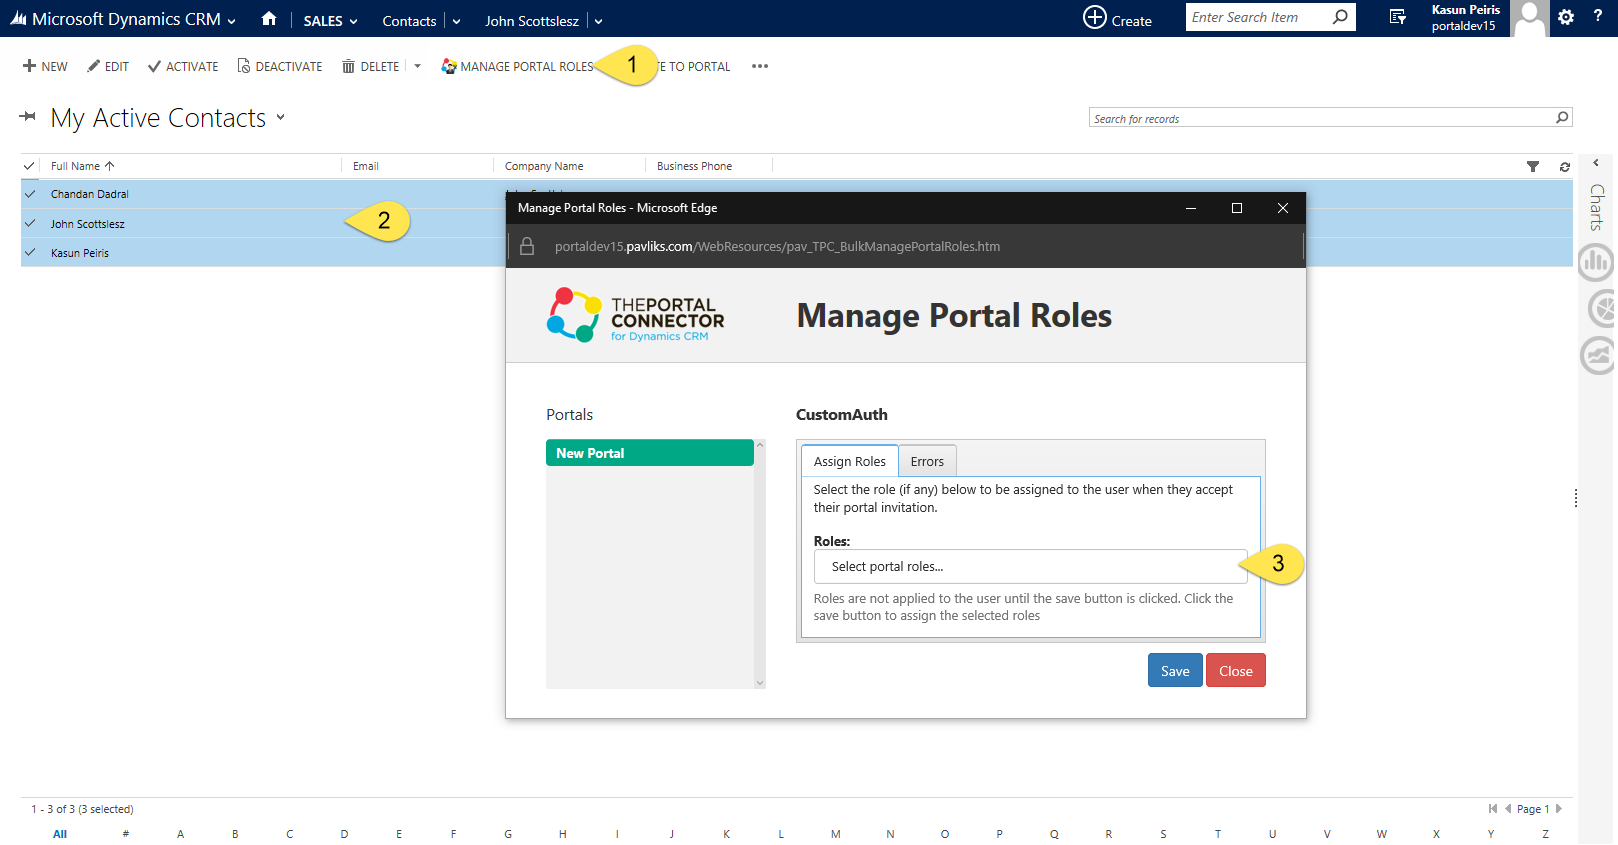Click NEW contact command
This screenshot has width=1618, height=845.
pos(45,67)
